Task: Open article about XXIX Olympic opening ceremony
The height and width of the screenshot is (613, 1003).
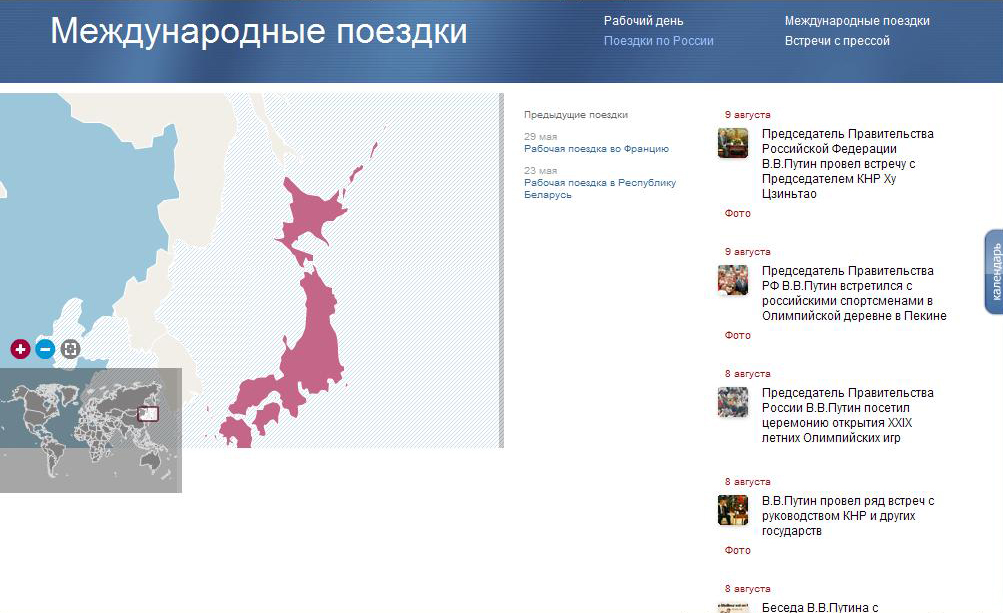Action: click(847, 415)
